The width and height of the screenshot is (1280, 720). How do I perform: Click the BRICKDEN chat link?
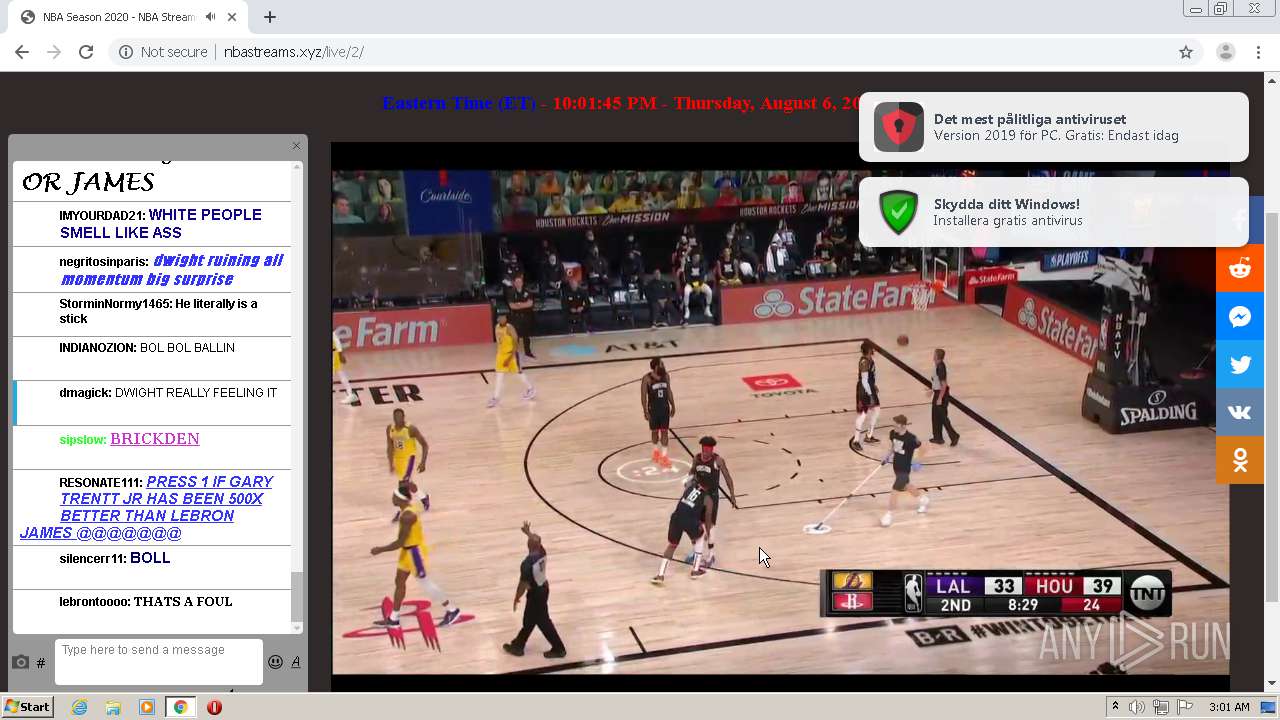(155, 439)
